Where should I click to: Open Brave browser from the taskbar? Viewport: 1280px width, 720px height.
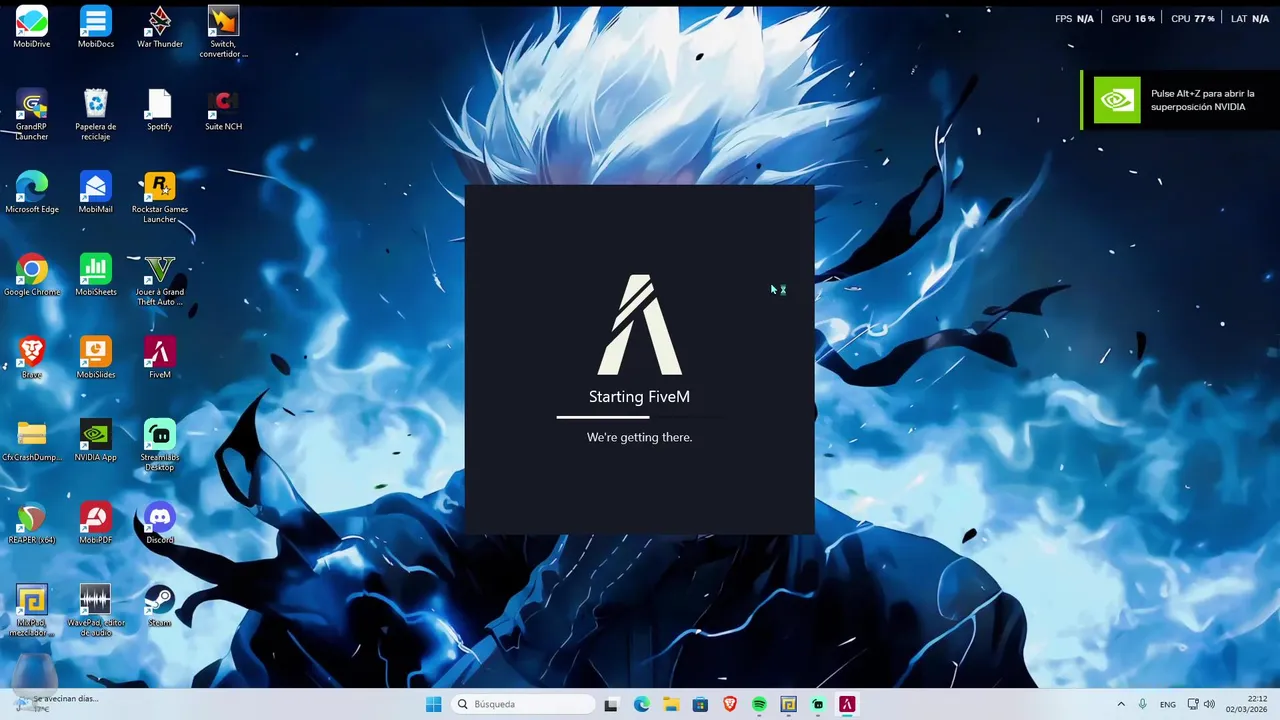point(730,704)
